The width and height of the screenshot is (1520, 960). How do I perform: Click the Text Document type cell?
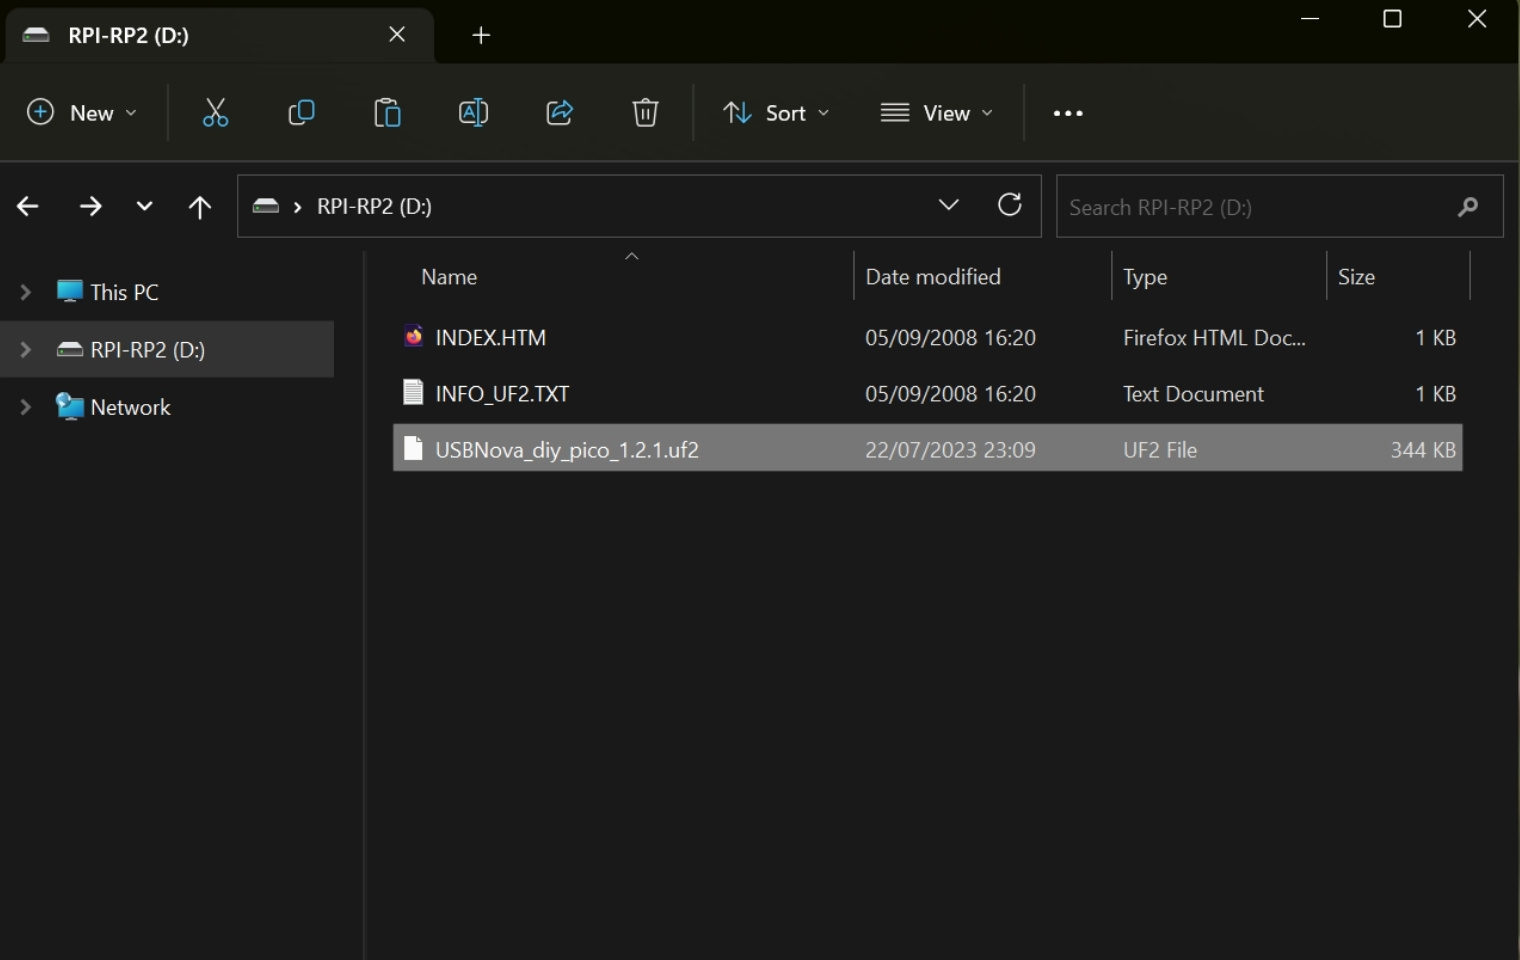[1193, 394]
